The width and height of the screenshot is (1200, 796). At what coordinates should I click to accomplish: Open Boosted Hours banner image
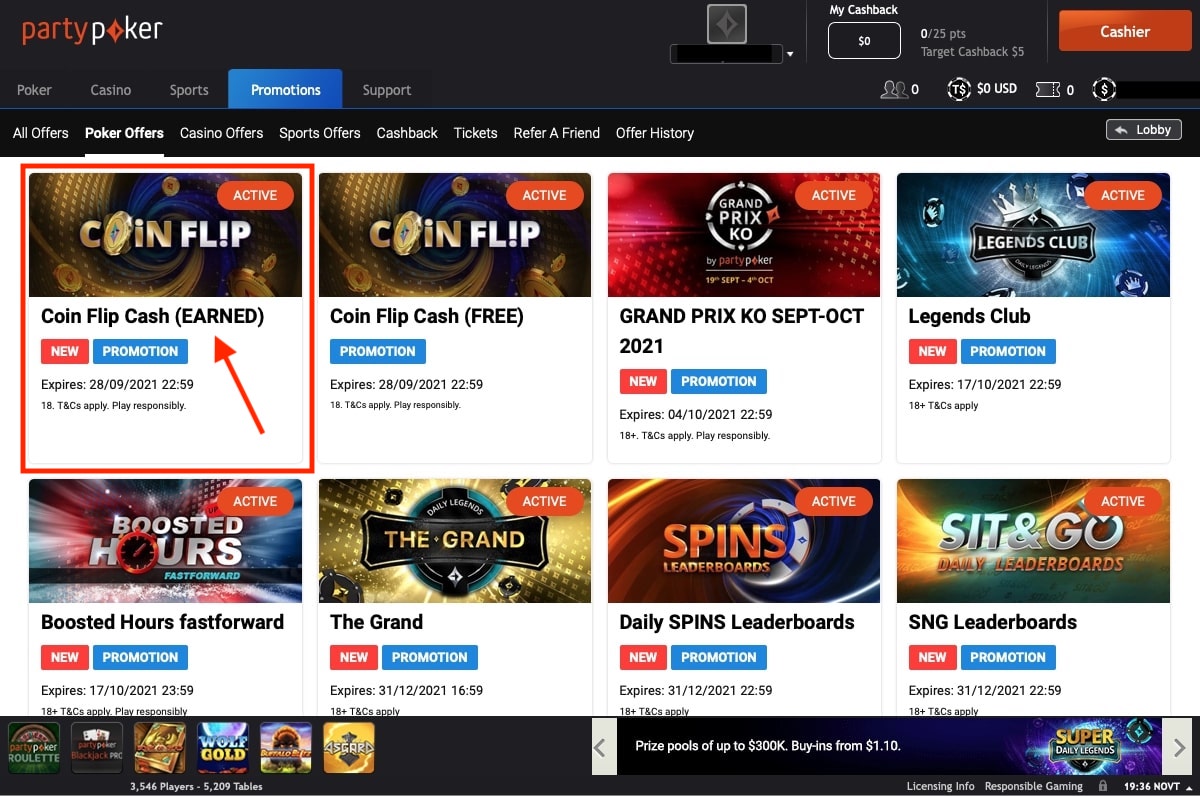coord(165,541)
